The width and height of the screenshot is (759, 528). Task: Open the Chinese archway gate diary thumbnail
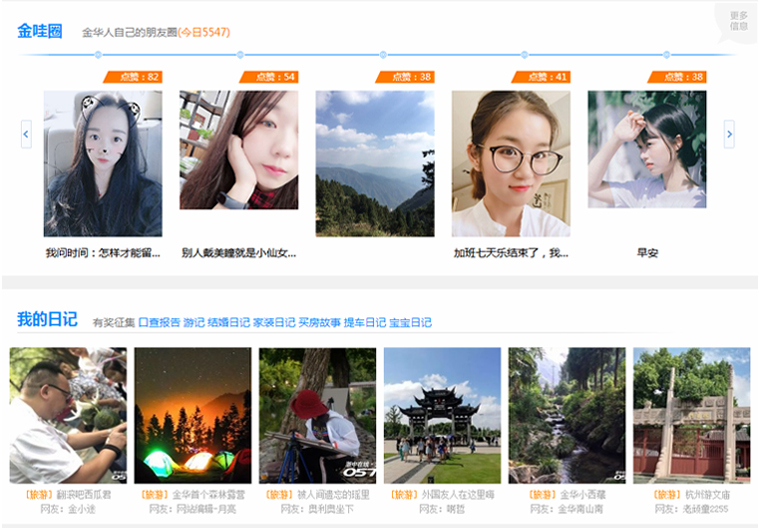tap(442, 415)
